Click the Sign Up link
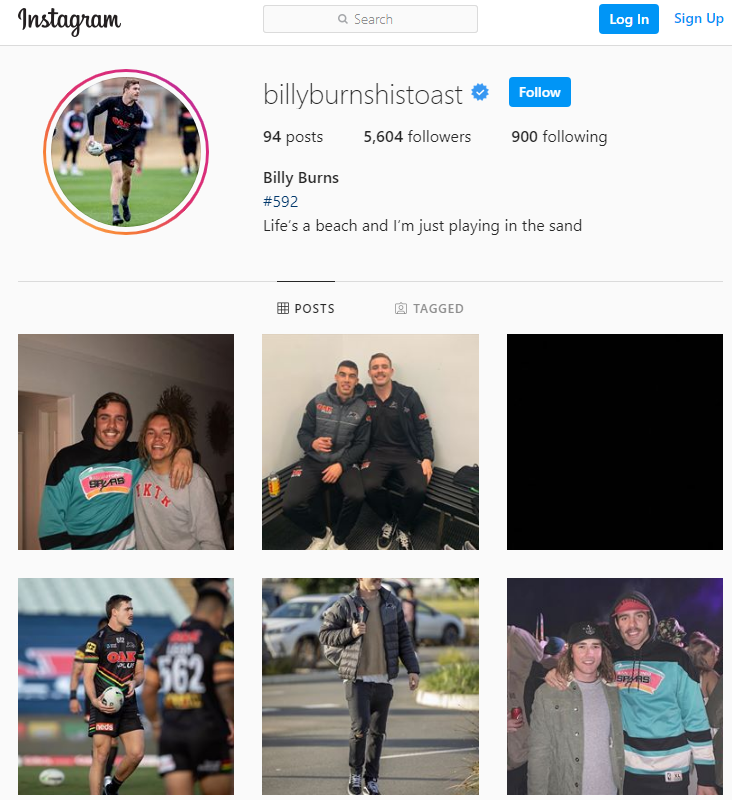This screenshot has height=800, width=732. tap(698, 19)
